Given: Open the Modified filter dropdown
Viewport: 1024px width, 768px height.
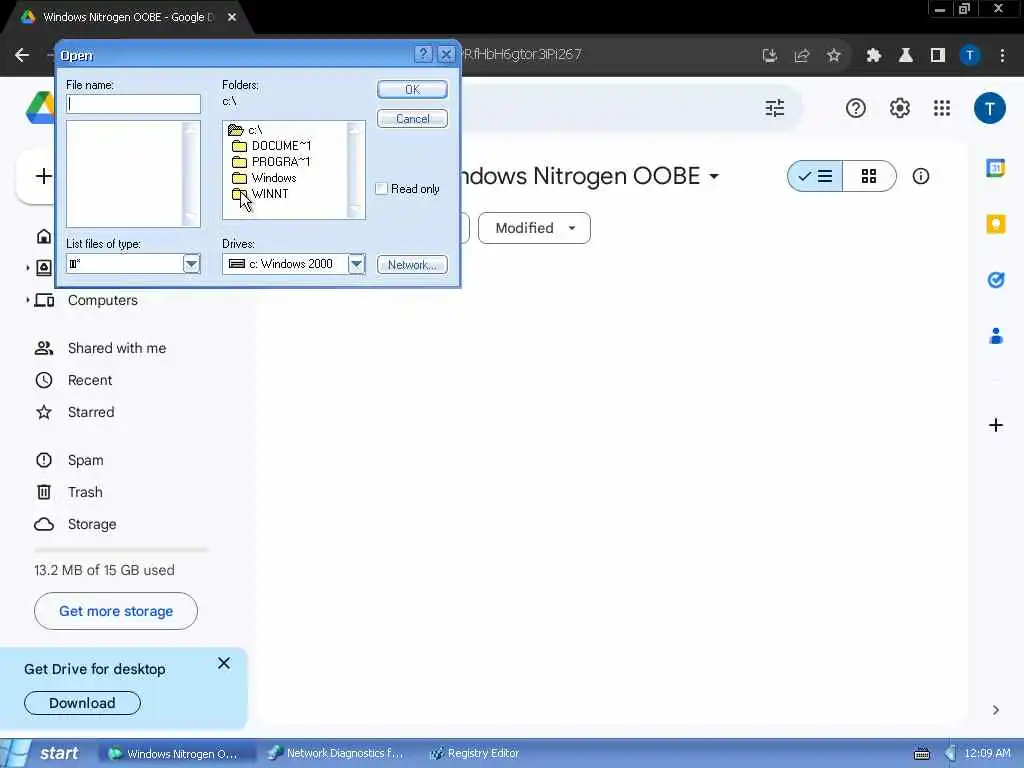Looking at the screenshot, I should point(534,228).
